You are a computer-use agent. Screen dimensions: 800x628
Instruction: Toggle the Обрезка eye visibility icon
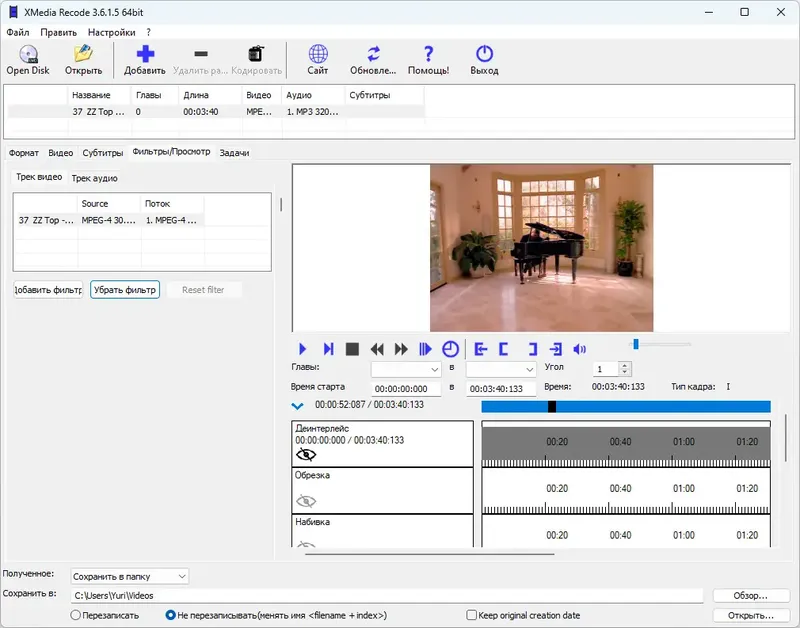click(x=306, y=501)
